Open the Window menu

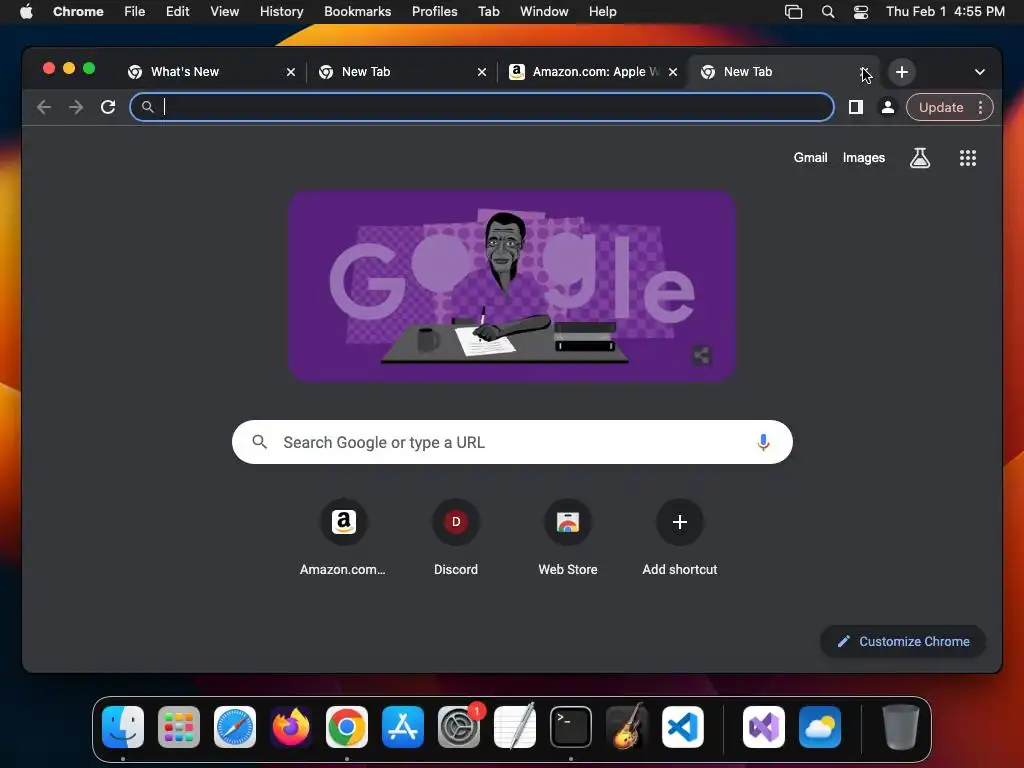pyautogui.click(x=544, y=11)
